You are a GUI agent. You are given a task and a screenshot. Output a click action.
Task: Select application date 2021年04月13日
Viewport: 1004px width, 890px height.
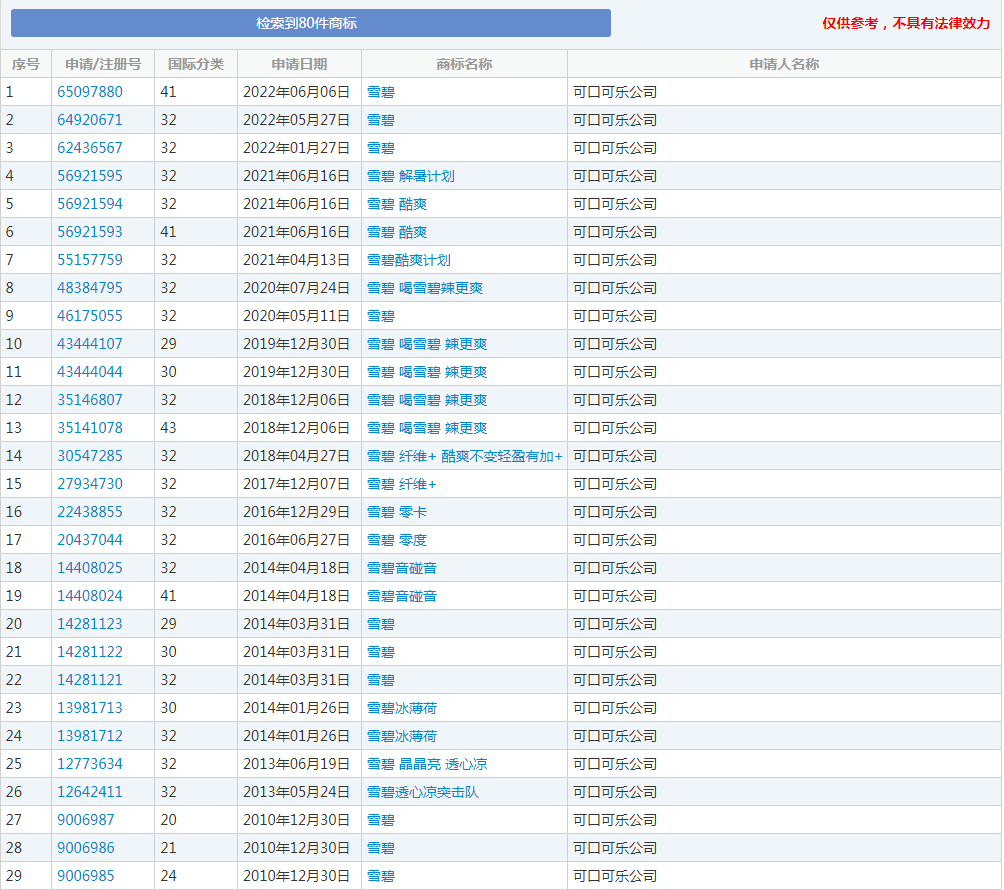[x=296, y=260]
